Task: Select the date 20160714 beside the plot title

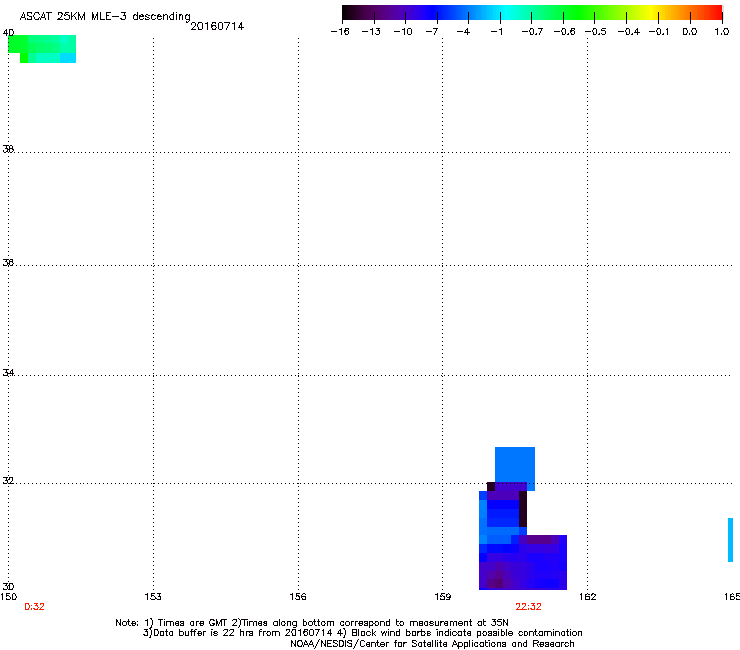Action: tap(217, 26)
